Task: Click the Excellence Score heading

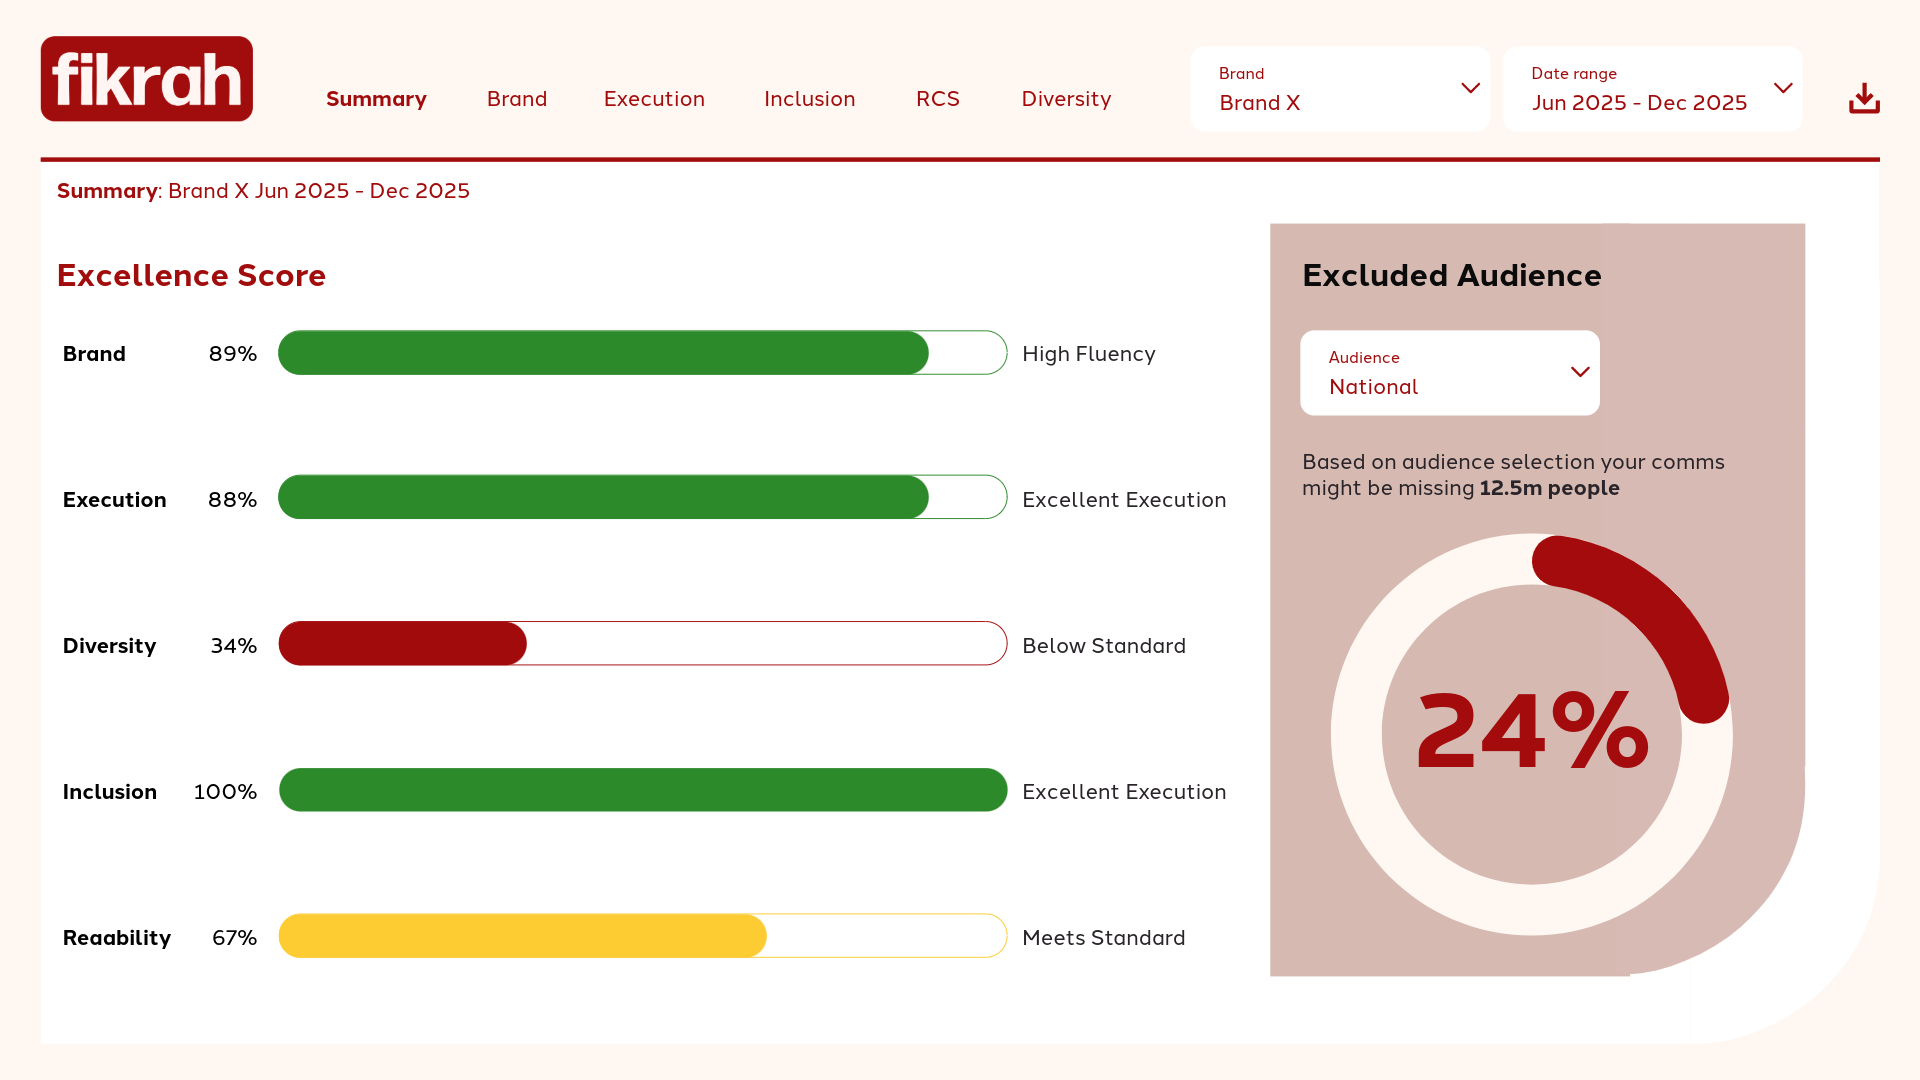Action: 191,275
